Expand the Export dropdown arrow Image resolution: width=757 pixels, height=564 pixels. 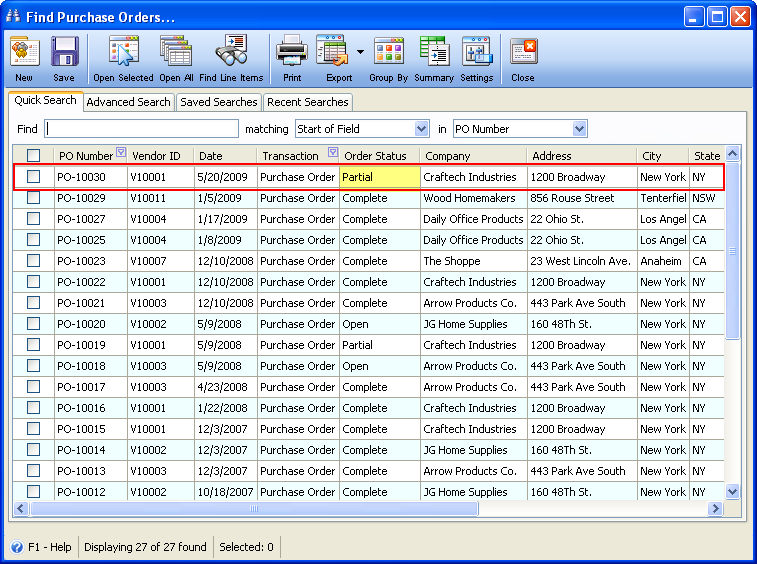pos(359,52)
